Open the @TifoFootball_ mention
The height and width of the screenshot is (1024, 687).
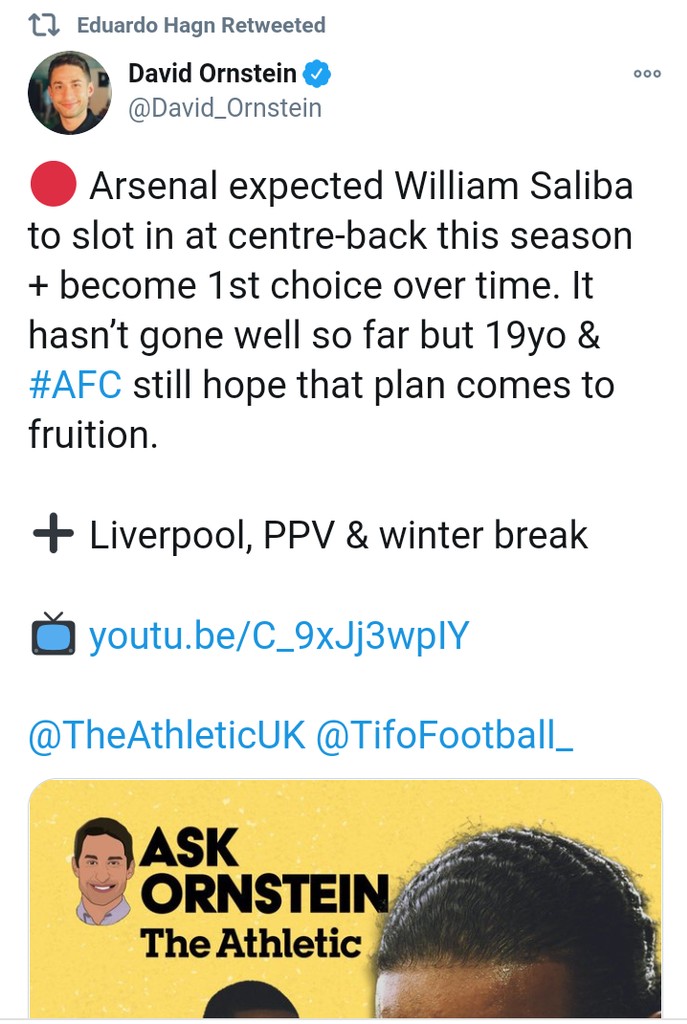click(x=445, y=735)
